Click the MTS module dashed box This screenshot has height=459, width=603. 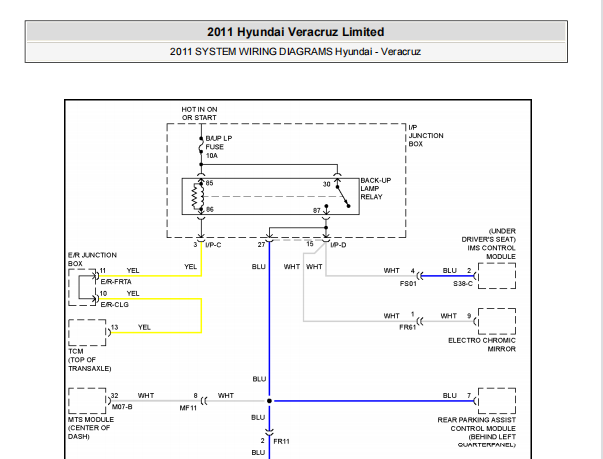pyautogui.click(x=87, y=401)
